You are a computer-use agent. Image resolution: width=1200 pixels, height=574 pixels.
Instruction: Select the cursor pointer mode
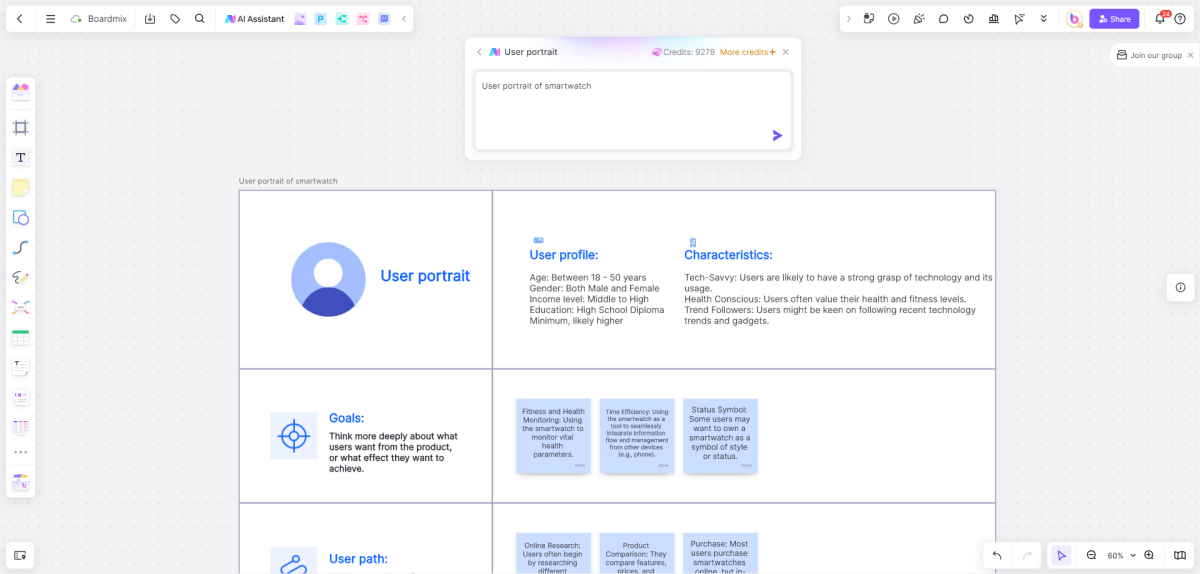click(1061, 555)
